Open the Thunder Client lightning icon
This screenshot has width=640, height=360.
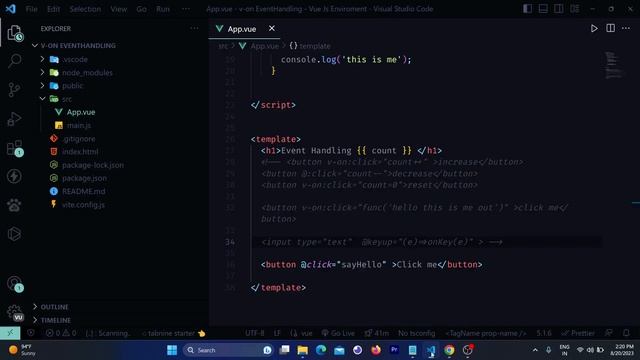(x=14, y=176)
